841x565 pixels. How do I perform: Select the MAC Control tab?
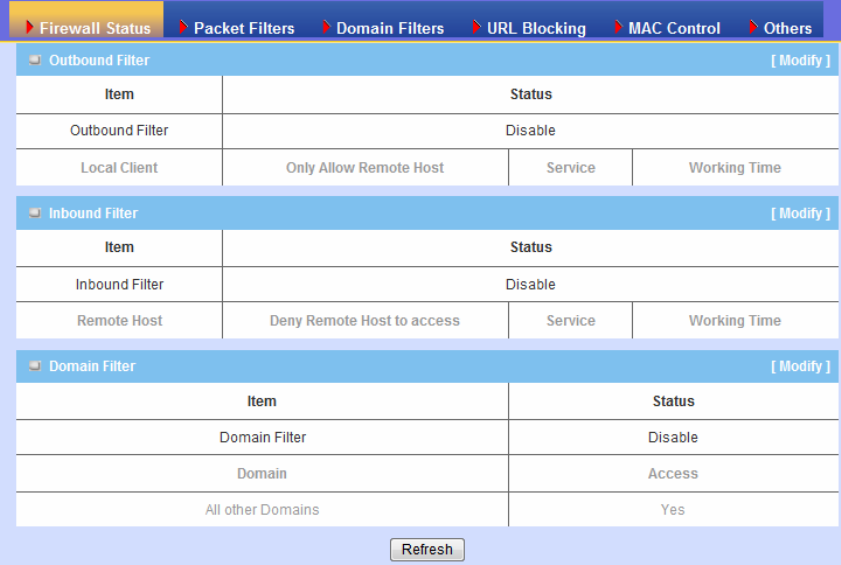[x=674, y=28]
